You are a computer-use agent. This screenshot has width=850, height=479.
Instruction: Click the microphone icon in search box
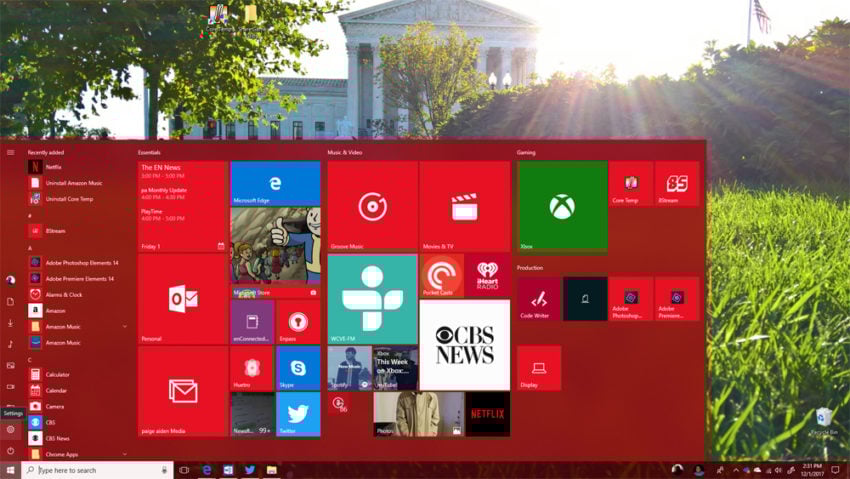164,470
